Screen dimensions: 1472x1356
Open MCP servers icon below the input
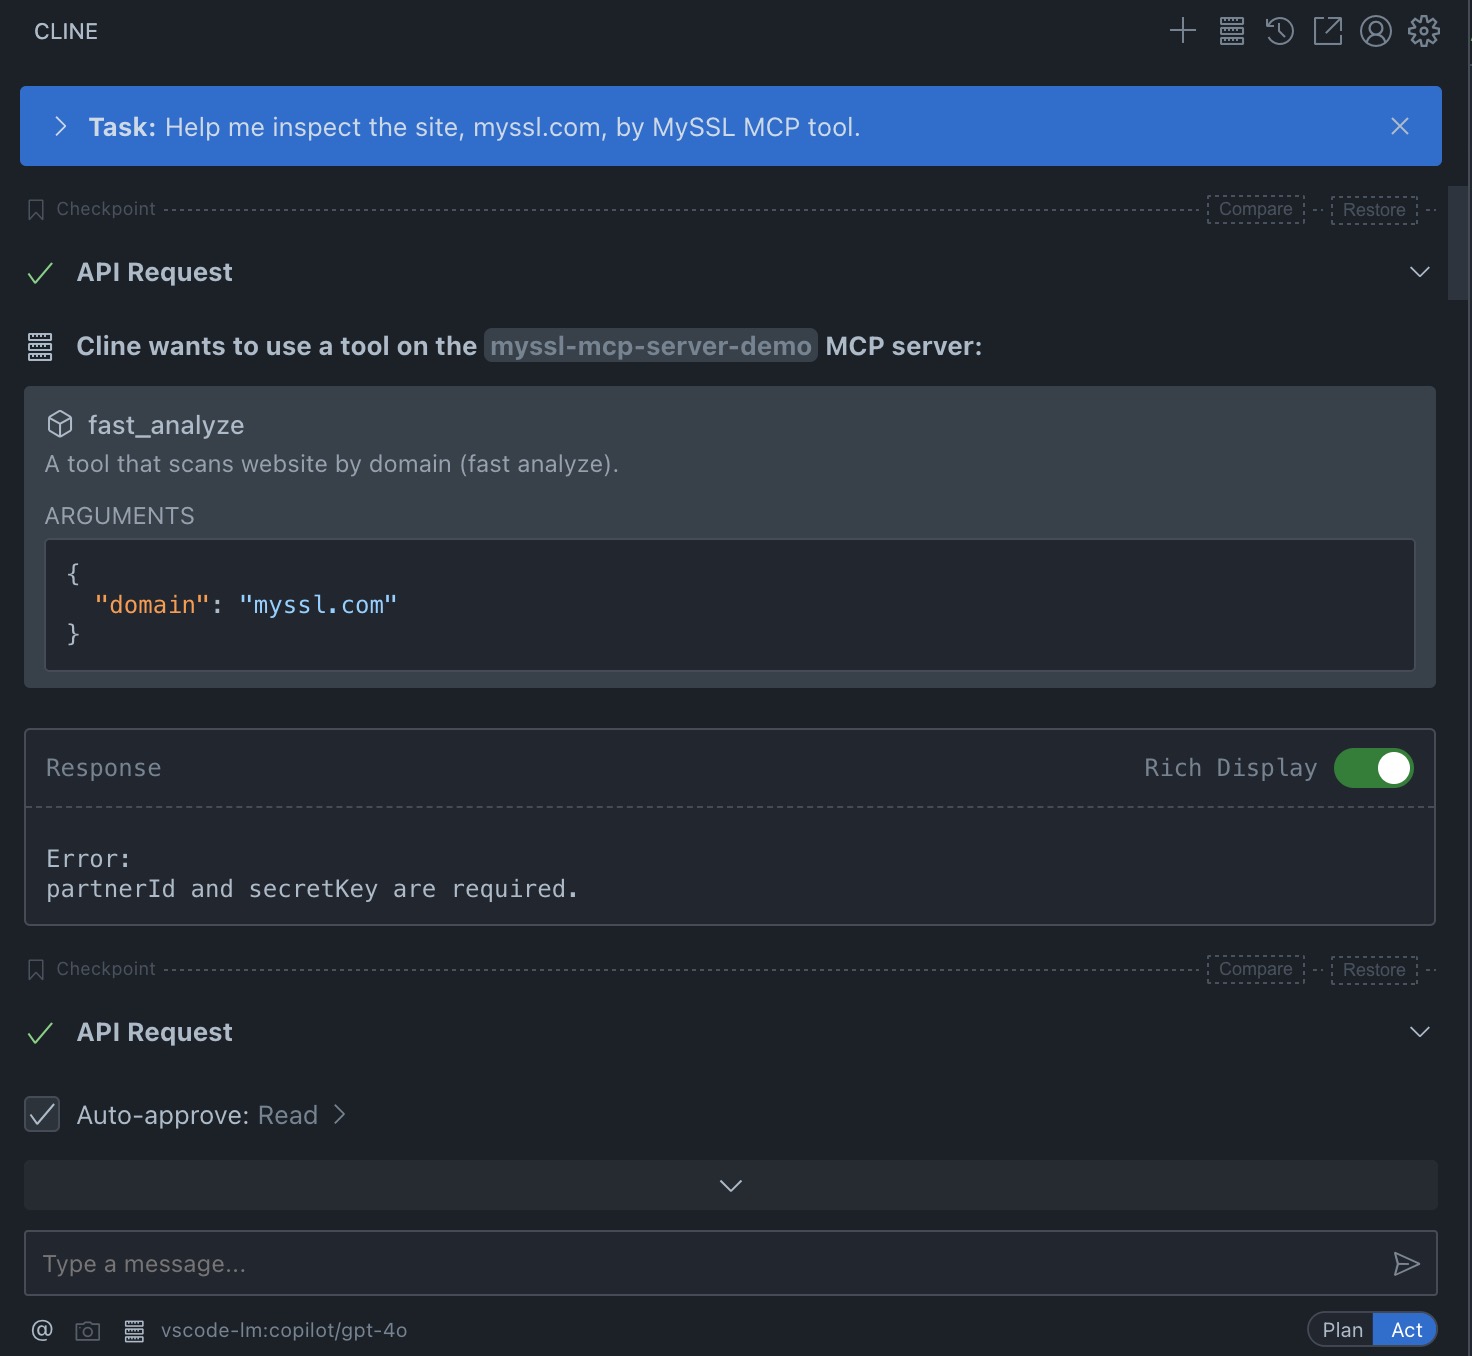(134, 1331)
